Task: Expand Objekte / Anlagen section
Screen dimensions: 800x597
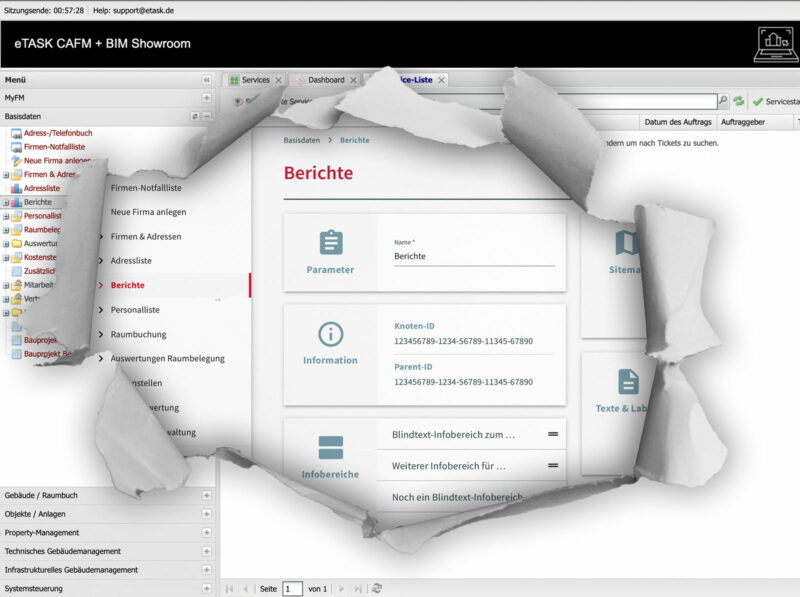Action: click(x=206, y=514)
